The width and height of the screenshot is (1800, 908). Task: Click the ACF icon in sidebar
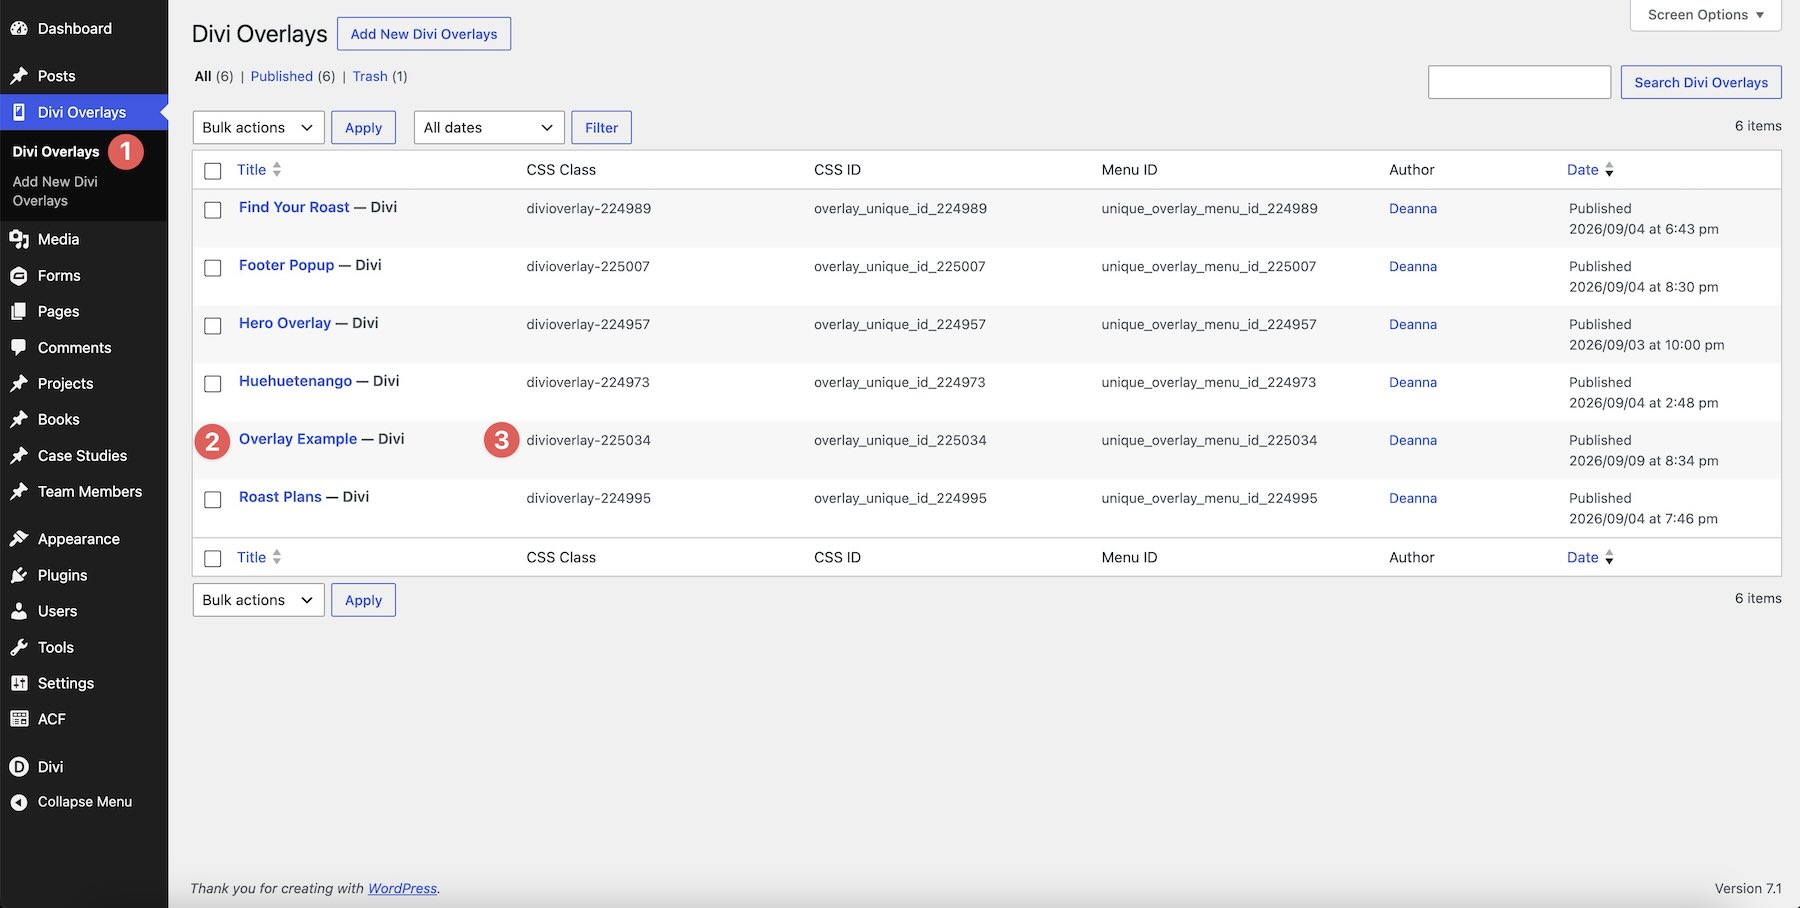click(x=19, y=719)
